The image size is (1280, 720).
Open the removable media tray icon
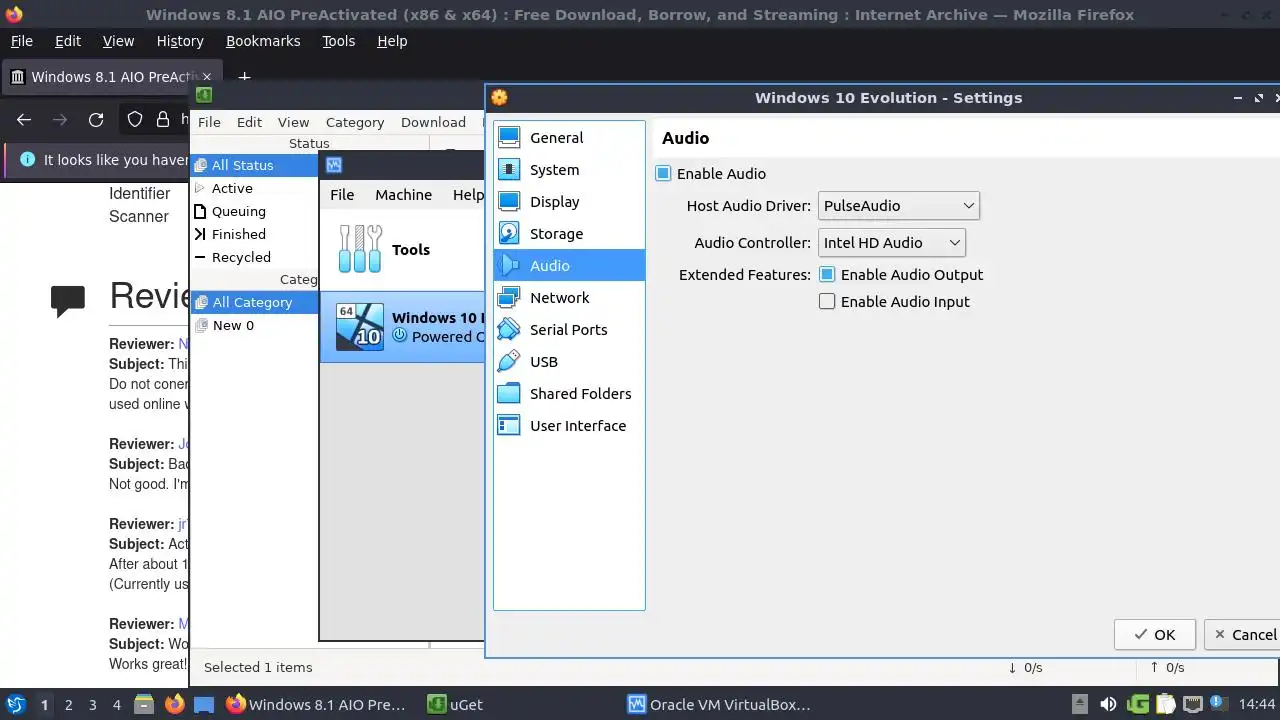[1080, 704]
